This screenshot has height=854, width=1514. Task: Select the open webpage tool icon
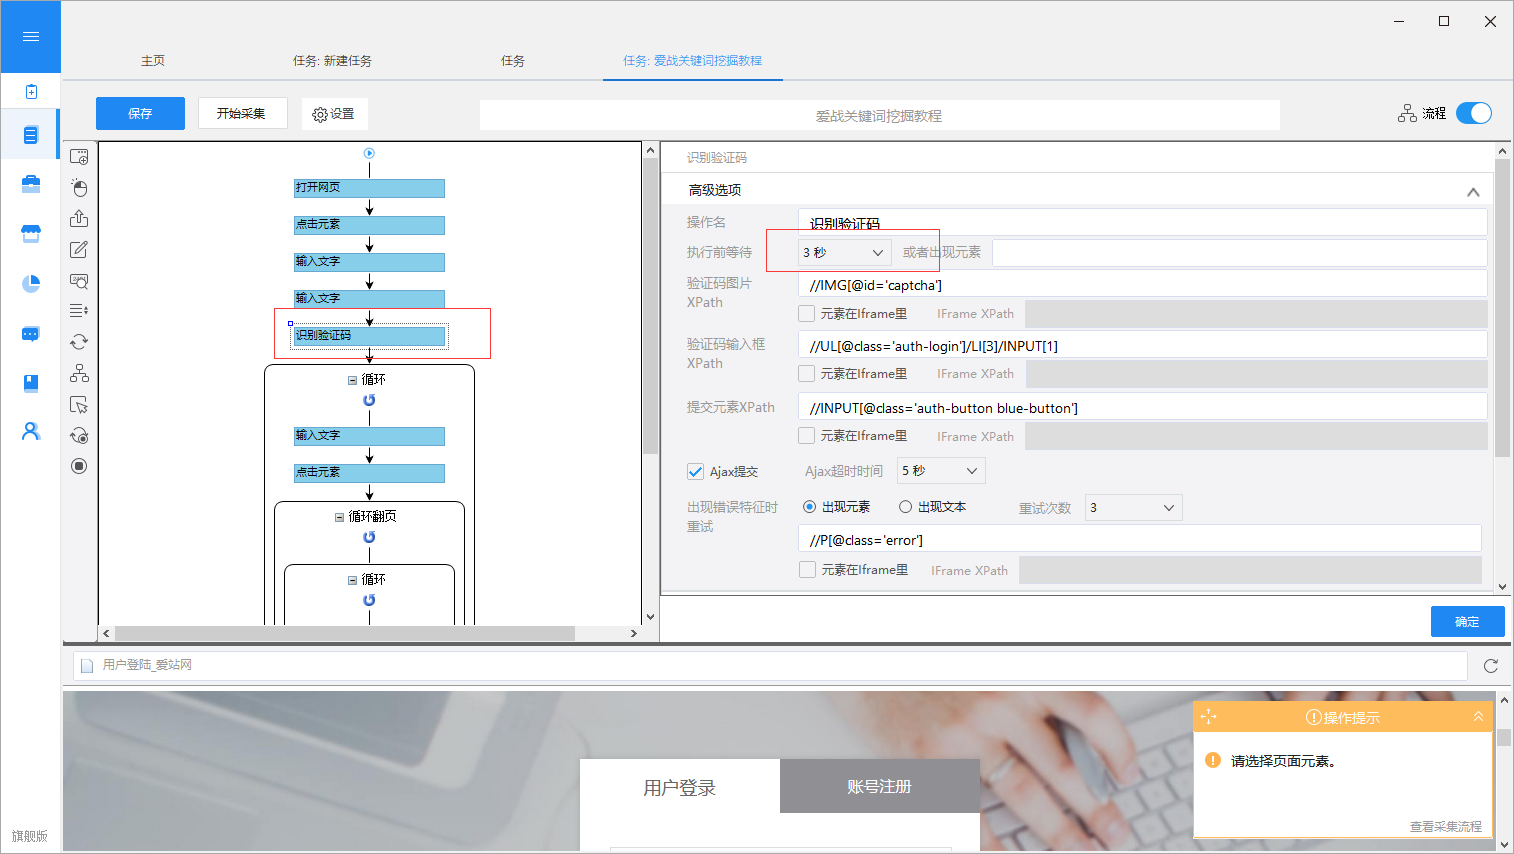coord(79,157)
